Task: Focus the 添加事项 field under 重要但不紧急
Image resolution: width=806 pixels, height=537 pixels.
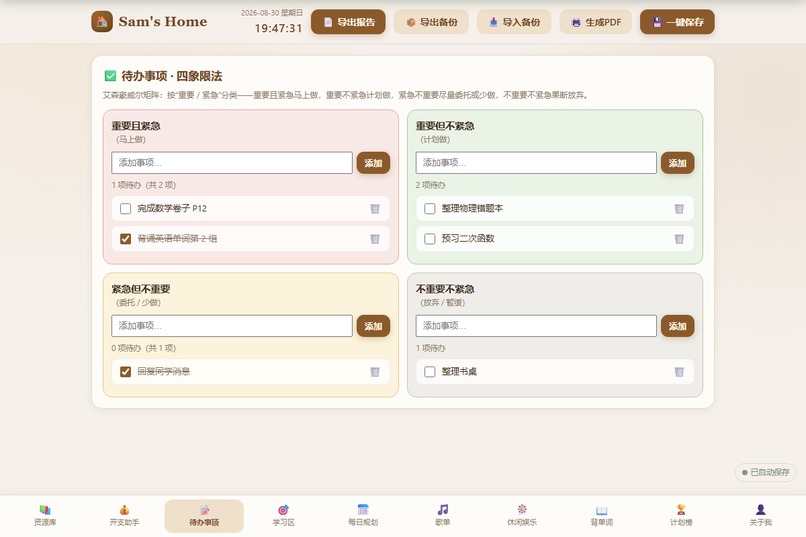Action: (536, 163)
